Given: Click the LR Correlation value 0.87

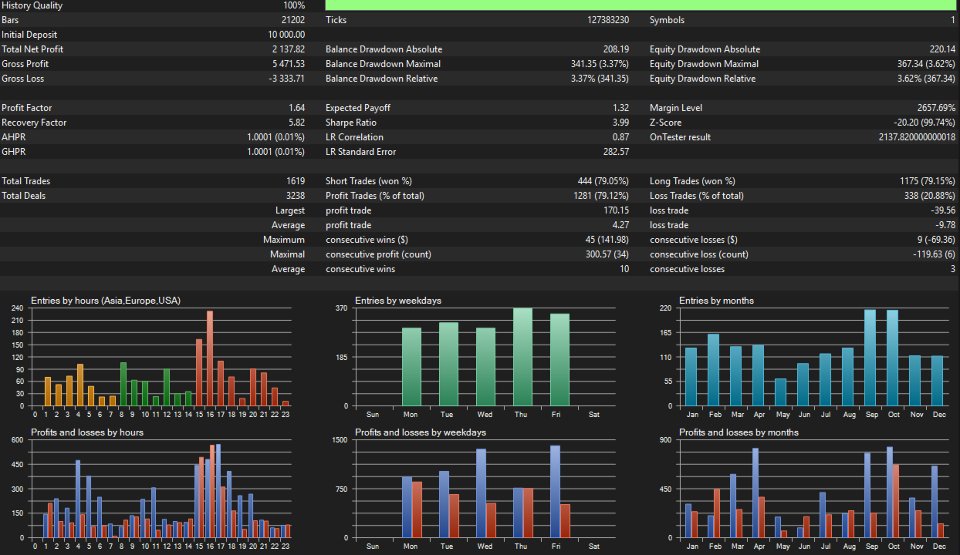Looking at the screenshot, I should (x=621, y=137).
